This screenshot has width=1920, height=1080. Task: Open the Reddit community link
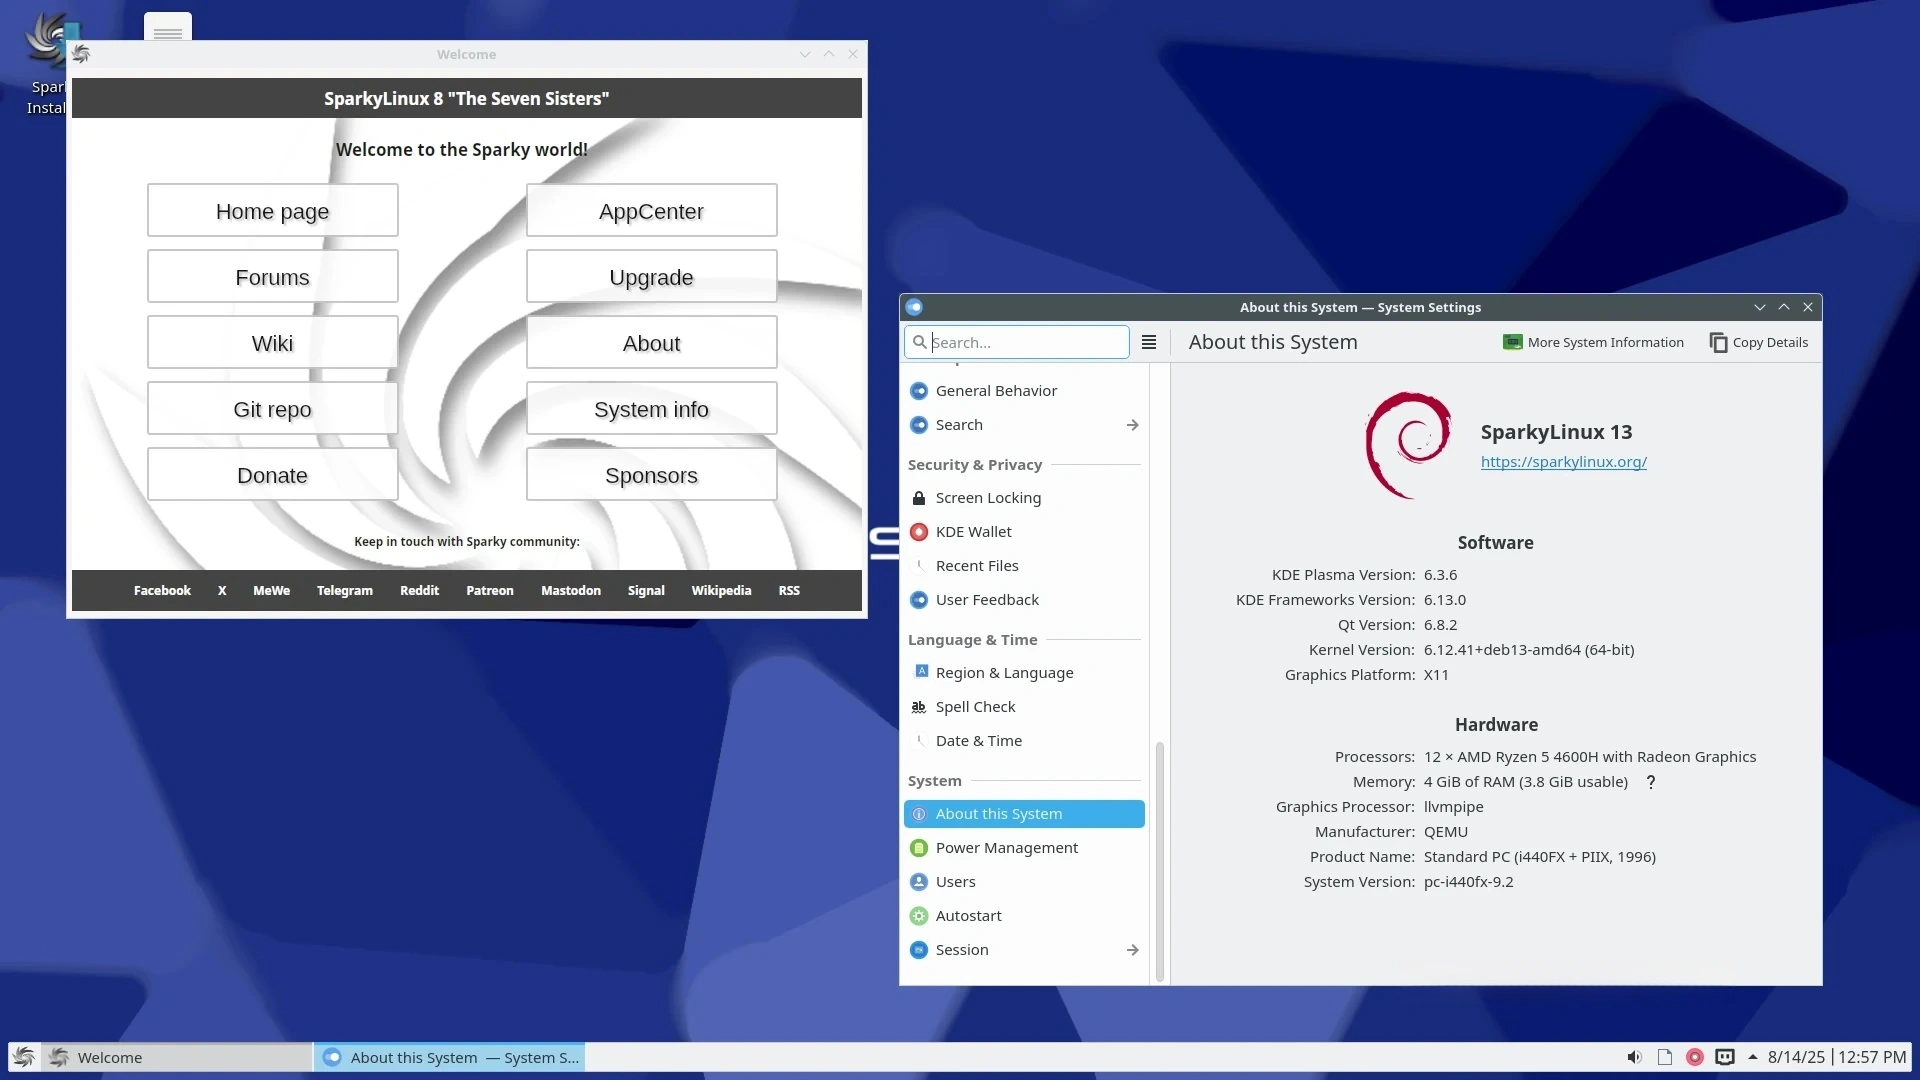pos(419,591)
